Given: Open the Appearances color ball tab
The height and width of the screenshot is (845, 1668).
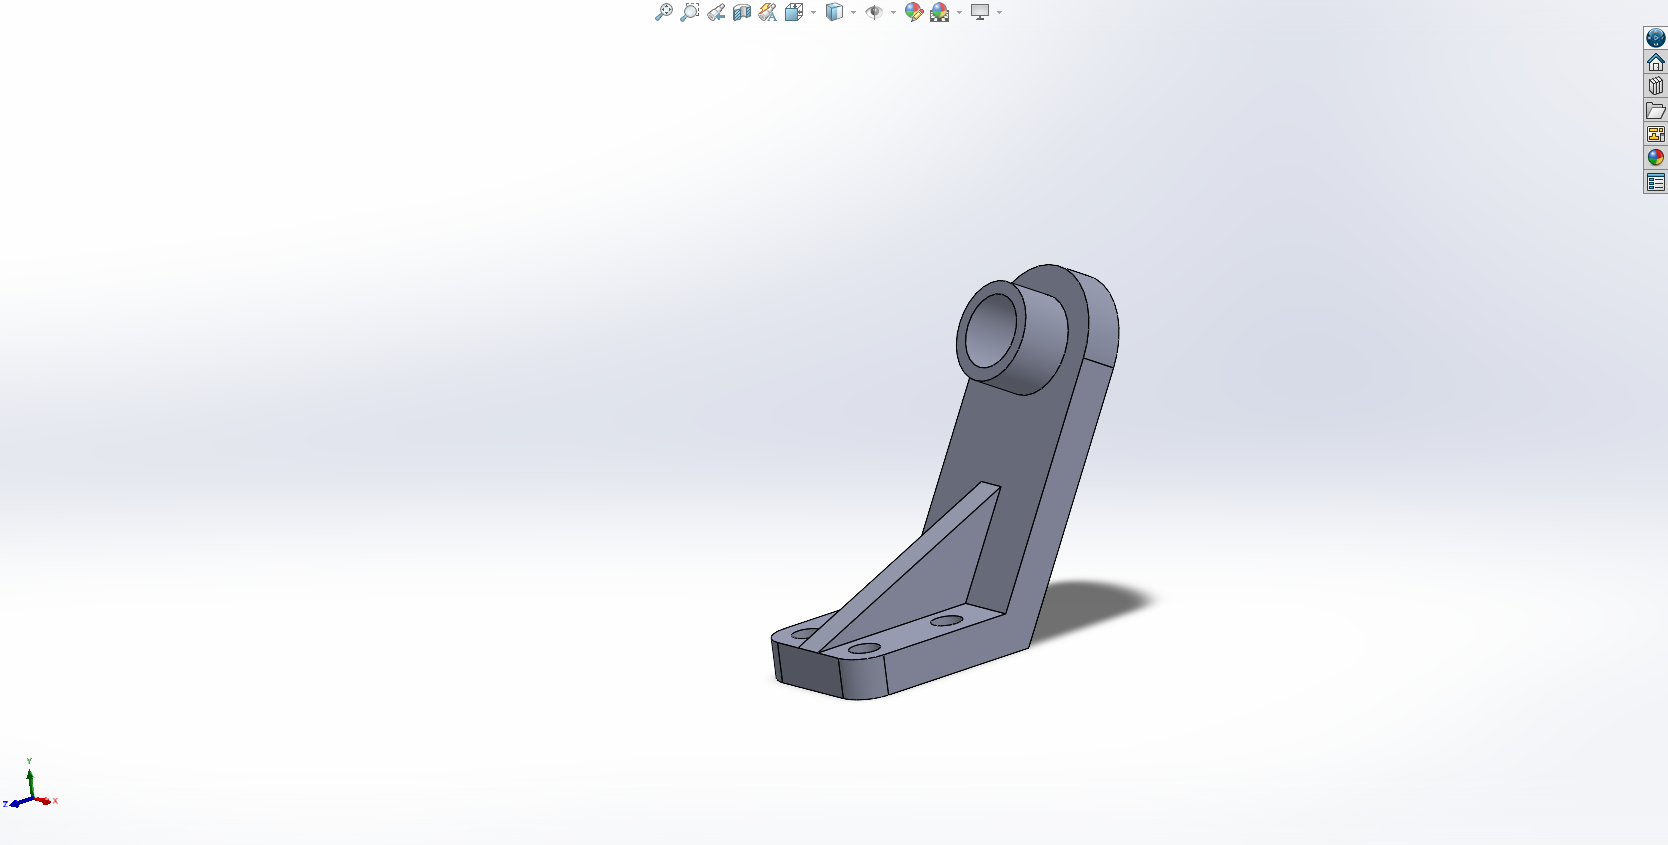Looking at the screenshot, I should click(1656, 158).
